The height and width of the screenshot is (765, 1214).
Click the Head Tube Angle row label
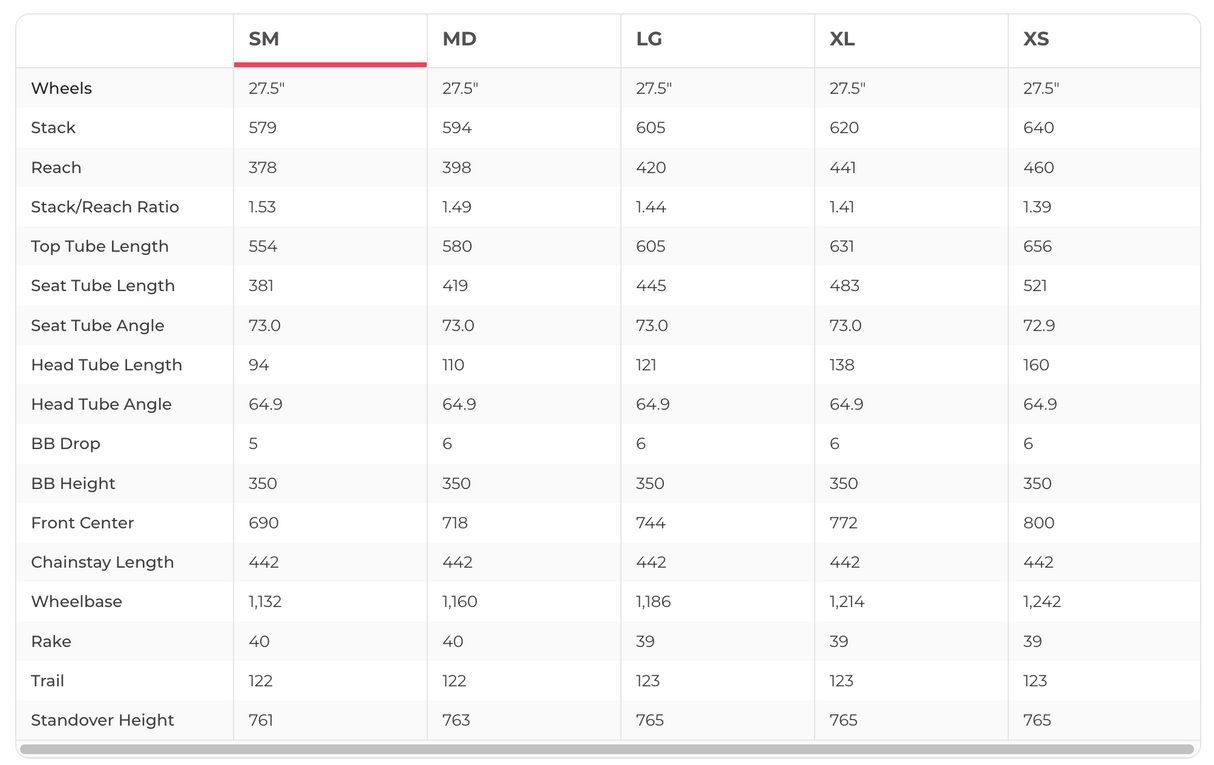click(101, 404)
